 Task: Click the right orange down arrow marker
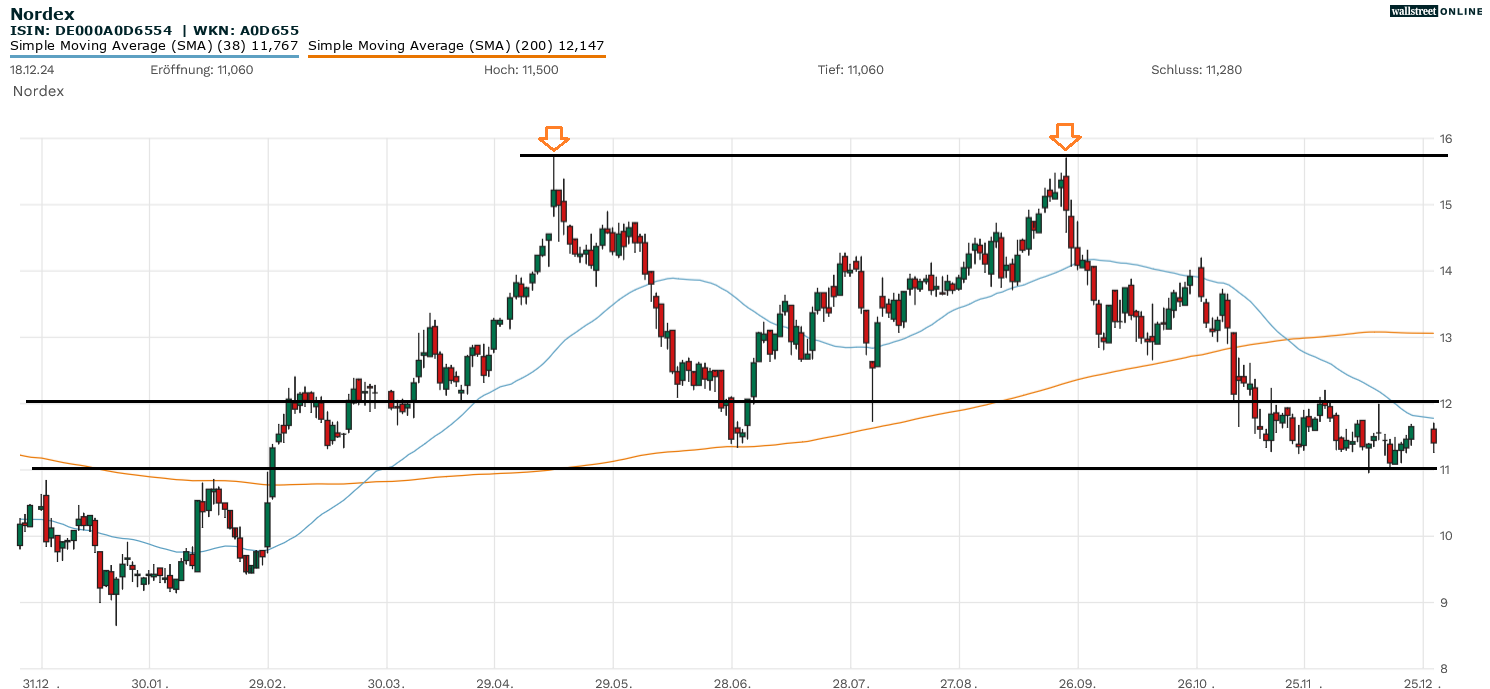pyautogui.click(x=1065, y=136)
